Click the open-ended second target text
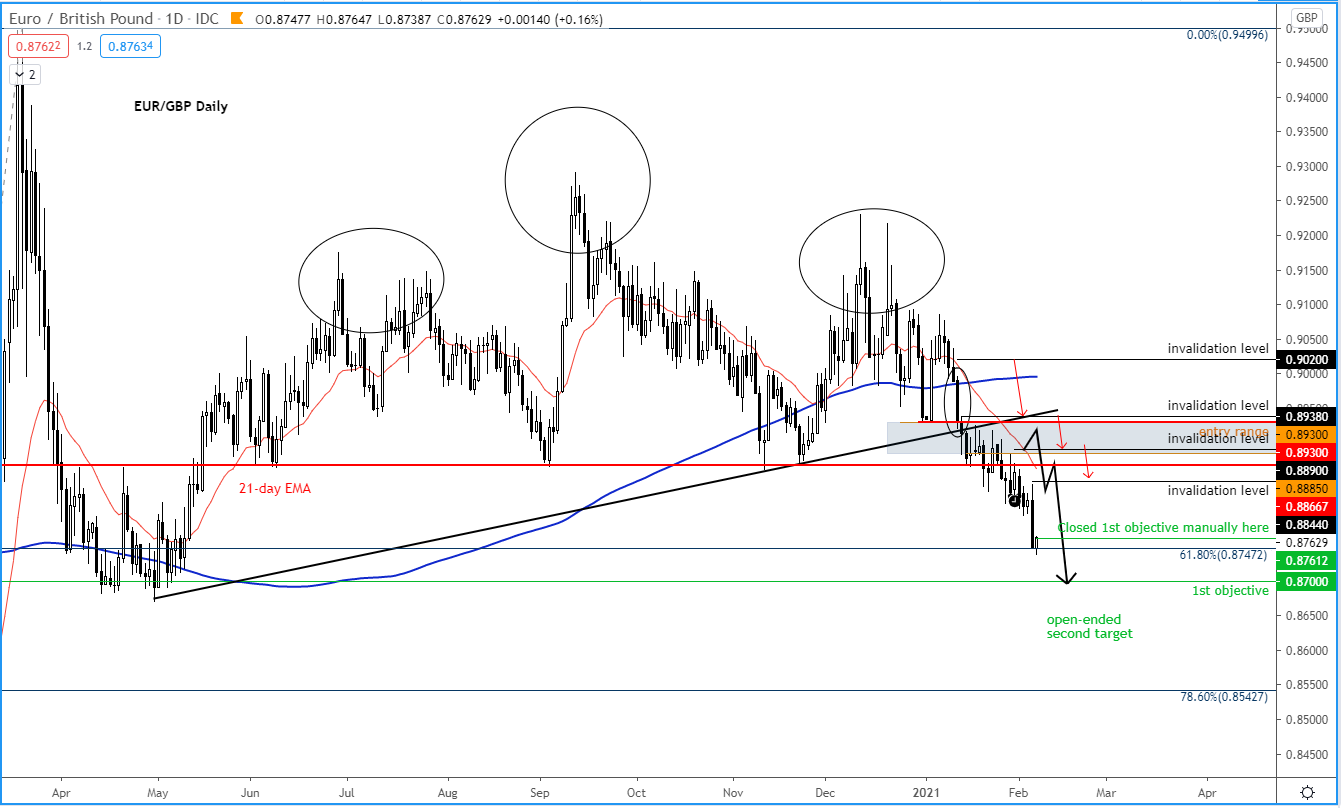The height and width of the screenshot is (808, 1341). [x=1090, y=626]
